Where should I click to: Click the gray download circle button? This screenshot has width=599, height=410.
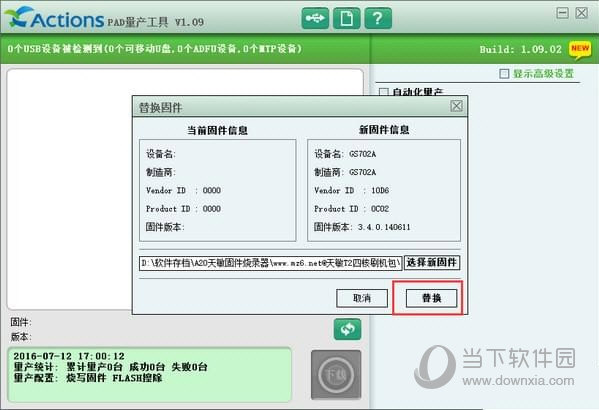[336, 375]
